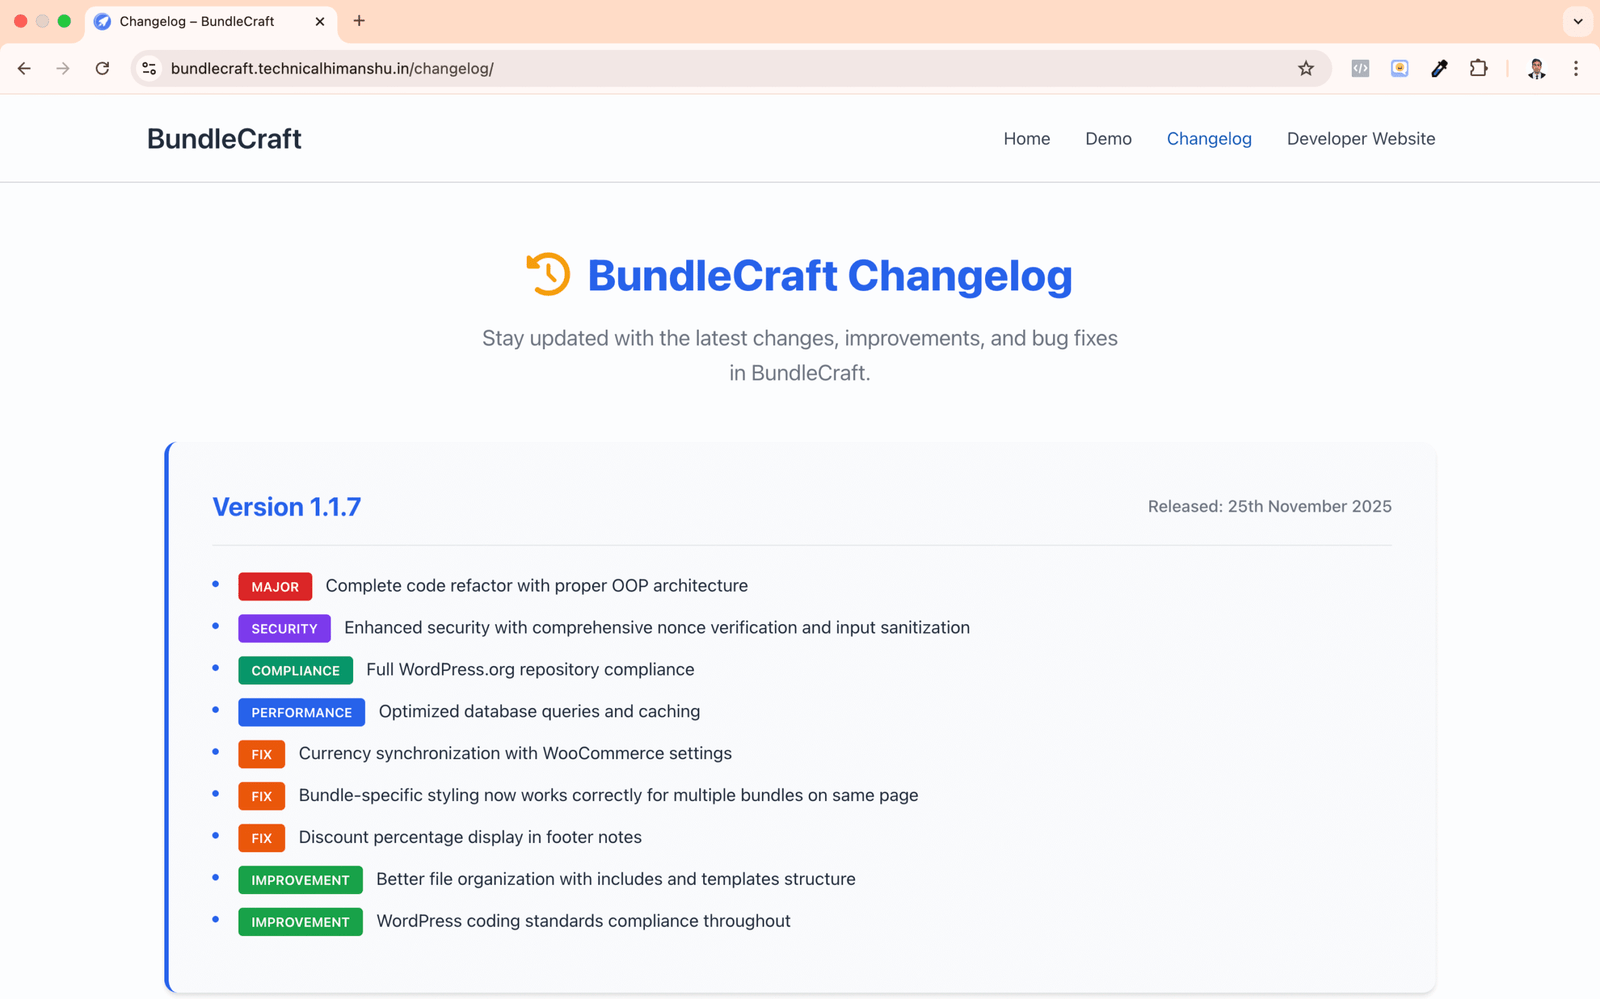Click the BundleCraft site logo
Screen dimensions: 1600x999
[x=224, y=139]
